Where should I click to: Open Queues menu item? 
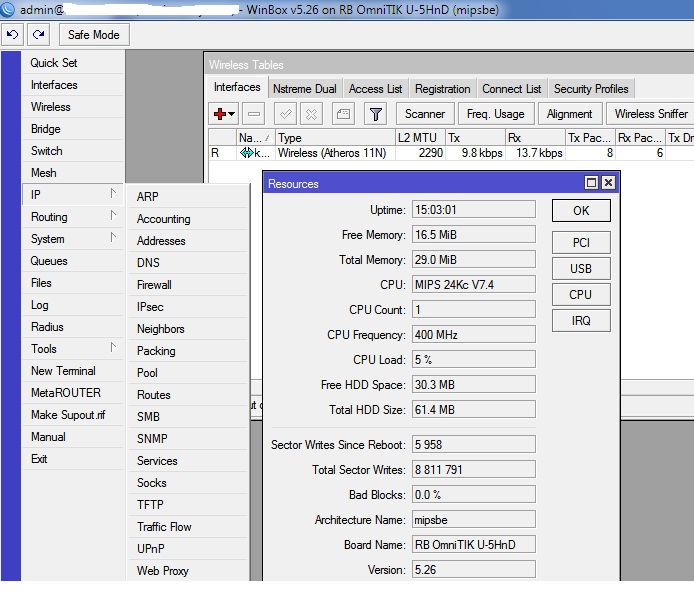73,261
